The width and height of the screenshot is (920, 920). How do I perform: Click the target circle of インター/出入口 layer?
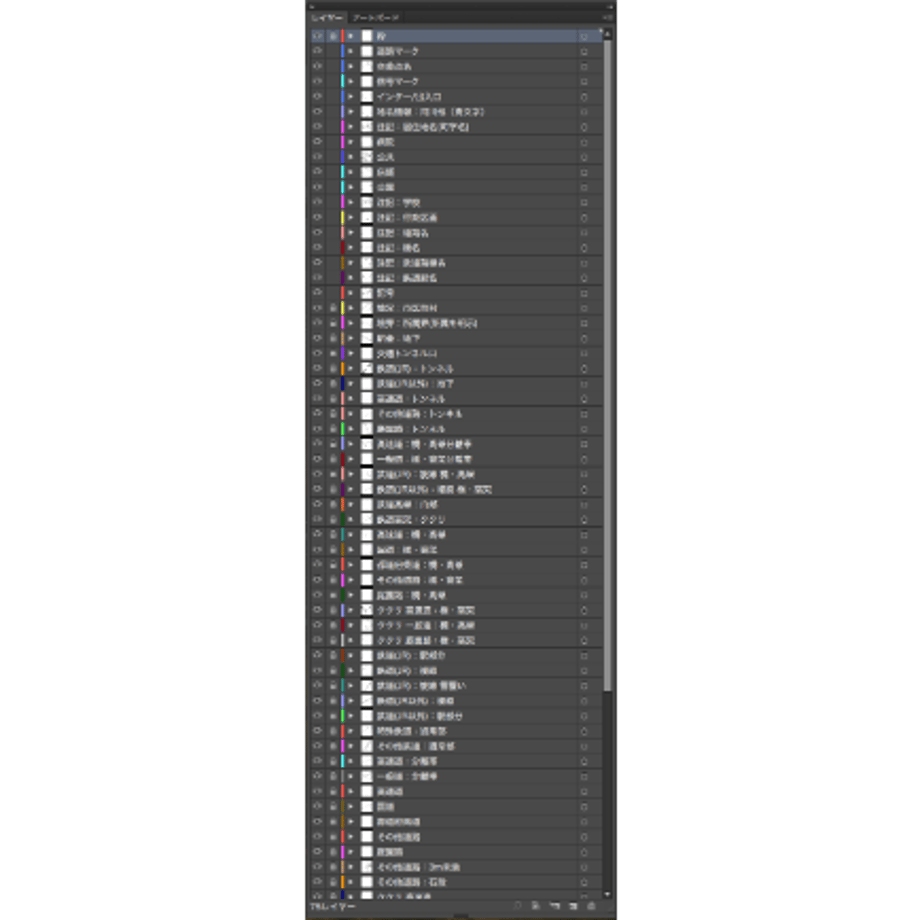pyautogui.click(x=584, y=97)
